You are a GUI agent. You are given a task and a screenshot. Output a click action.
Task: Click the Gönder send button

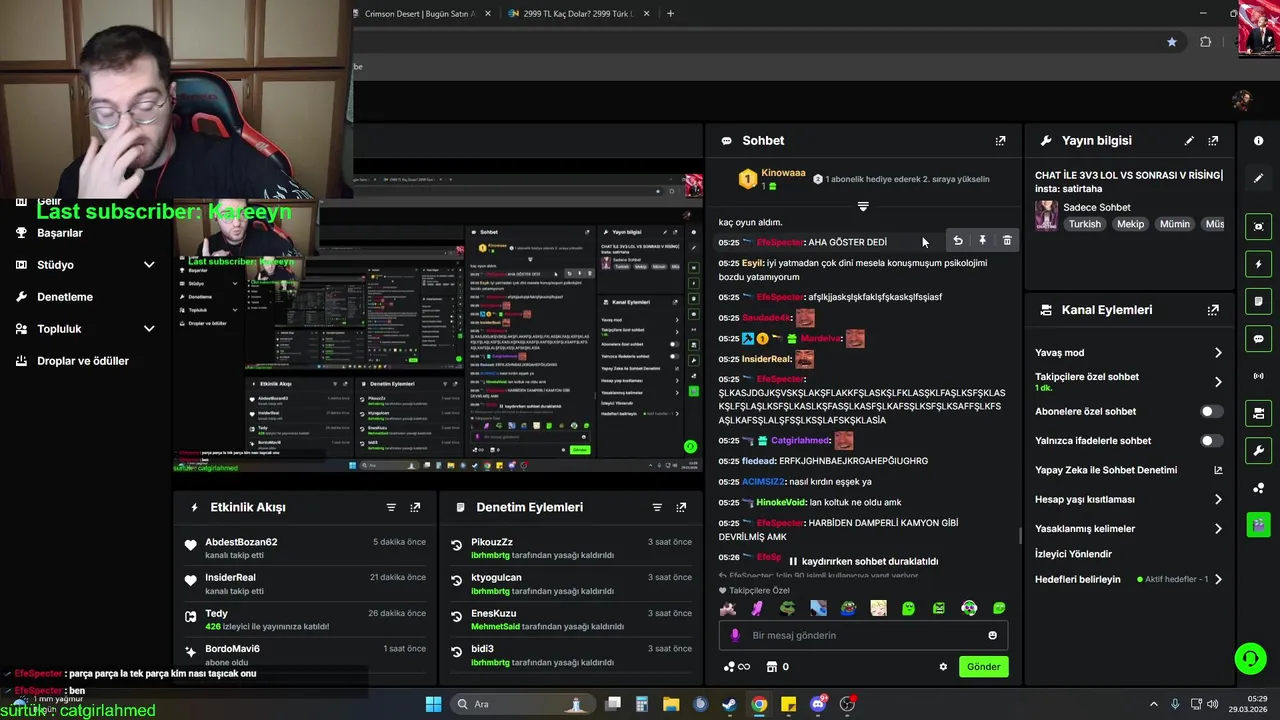(983, 667)
